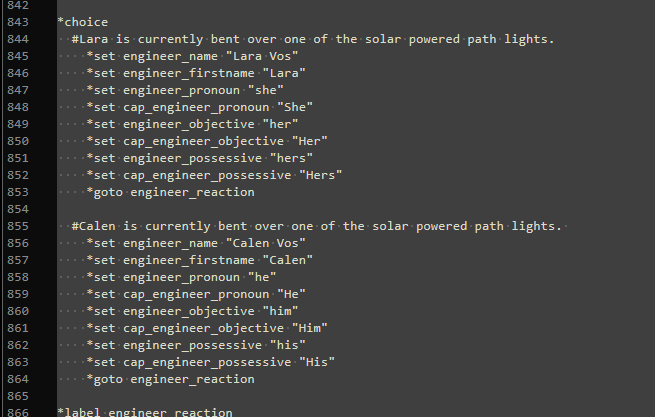Click the cap_engineer_possessive "Hers" line

pos(214,175)
